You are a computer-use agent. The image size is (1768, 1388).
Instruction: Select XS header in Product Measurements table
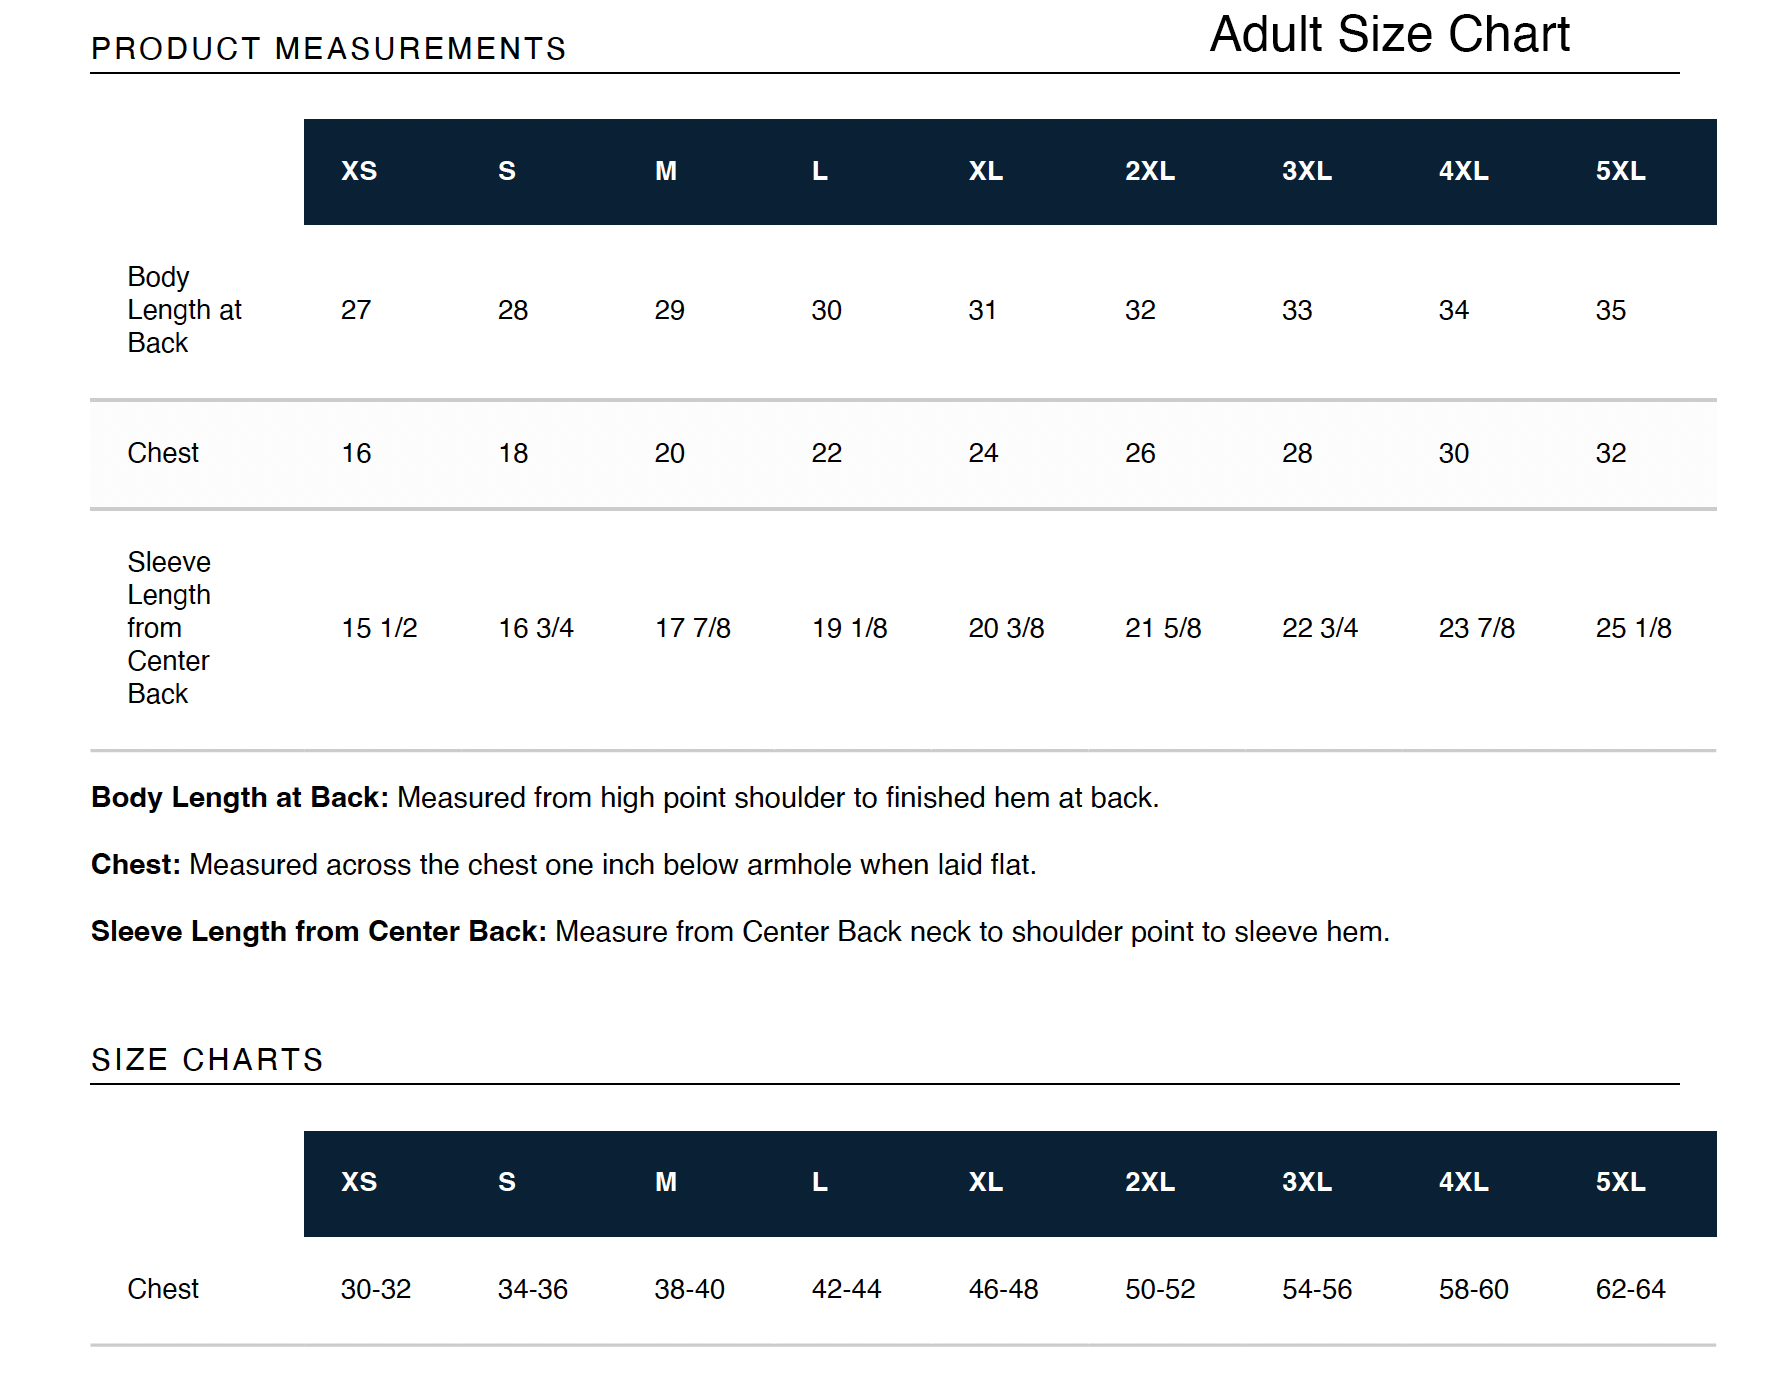pyautogui.click(x=359, y=171)
